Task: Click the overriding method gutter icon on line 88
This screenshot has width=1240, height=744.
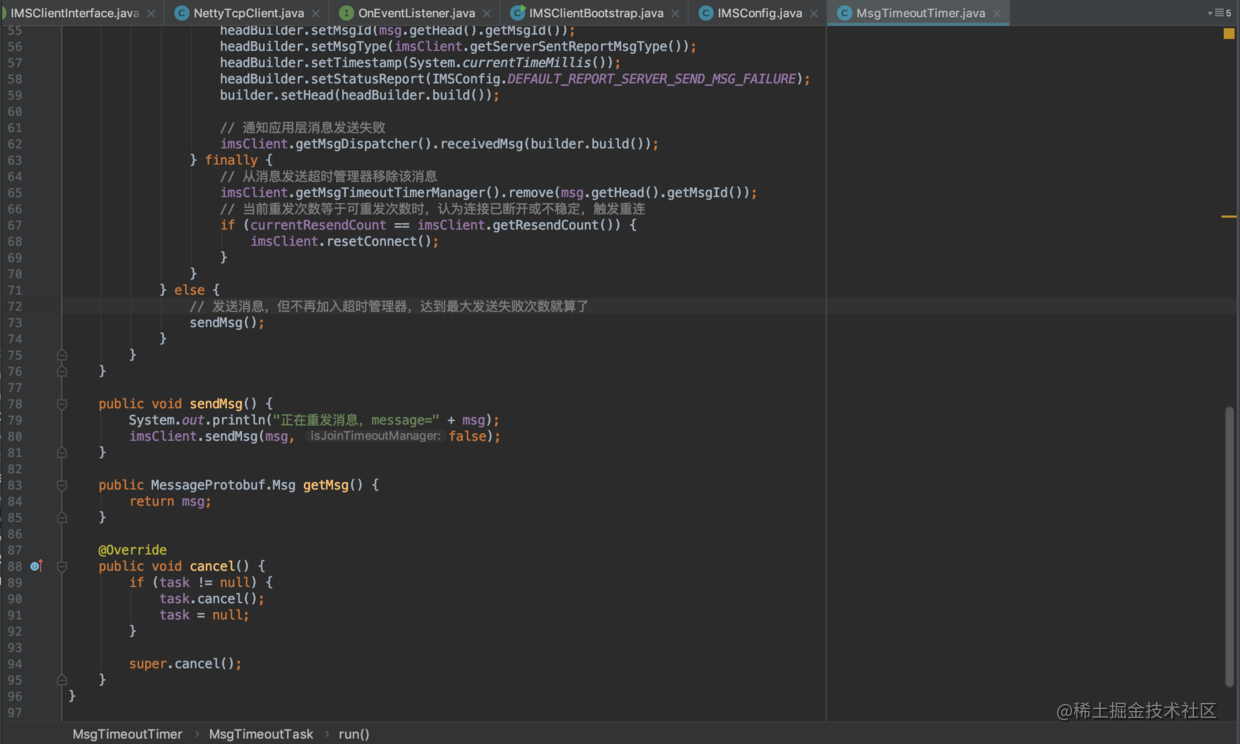Action: point(36,566)
